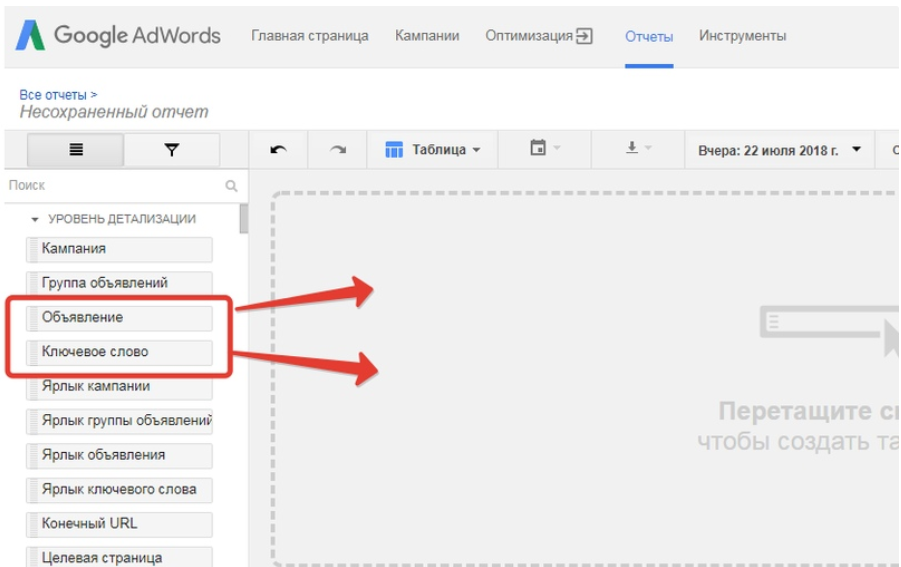
Task: Select the Группа объявлений tile
Action: coord(120,283)
